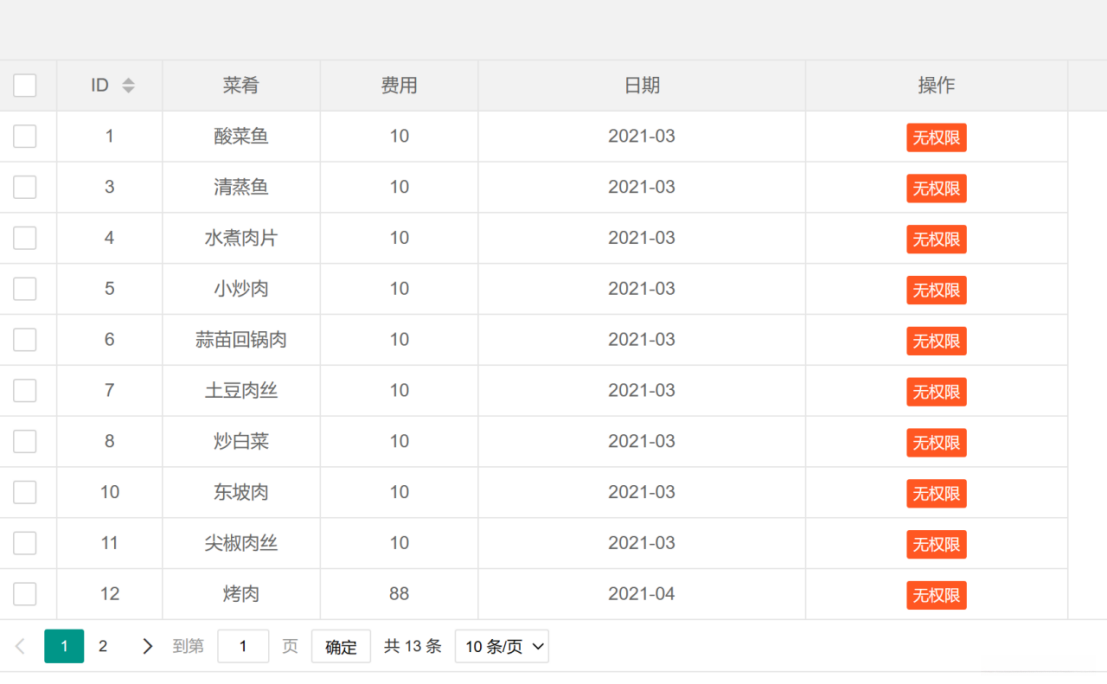
Task: Click the 费用 column header
Action: (x=399, y=85)
